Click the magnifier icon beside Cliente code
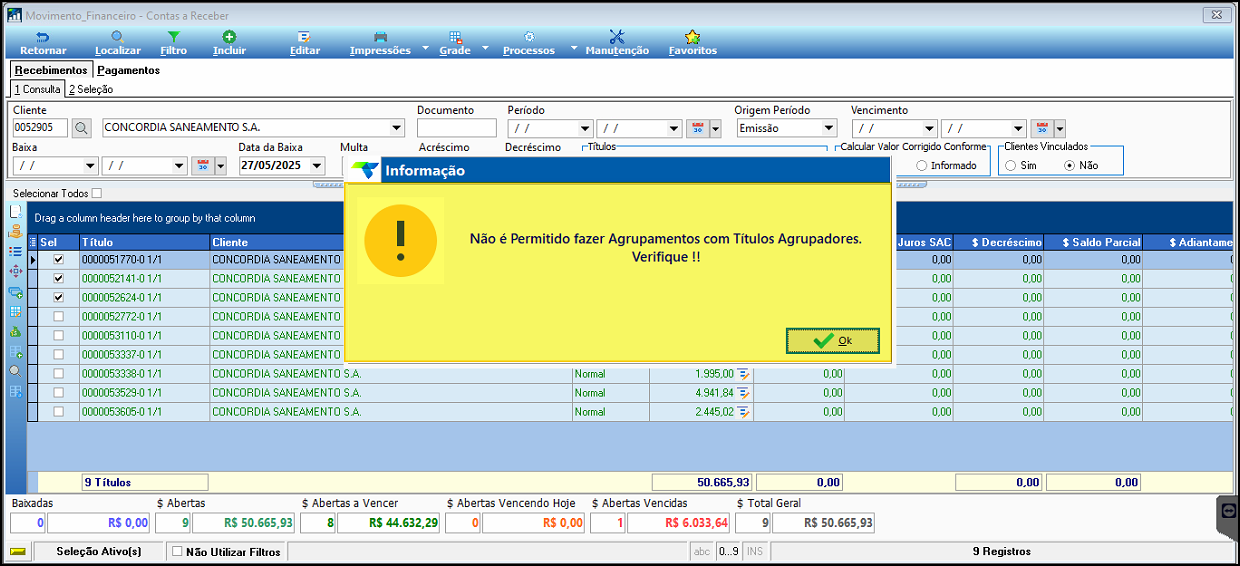Viewport: 1240px width, 566px height. coord(81,128)
